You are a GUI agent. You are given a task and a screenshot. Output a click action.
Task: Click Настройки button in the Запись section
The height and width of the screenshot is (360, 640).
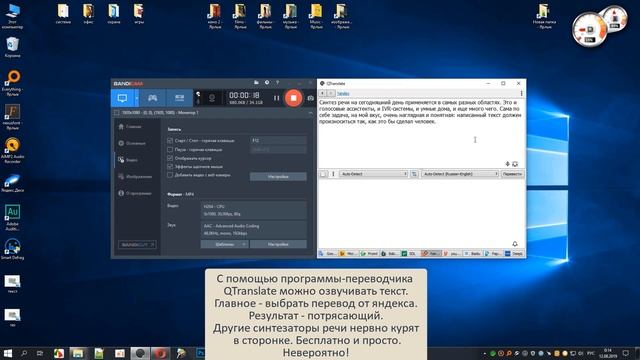click(x=278, y=176)
